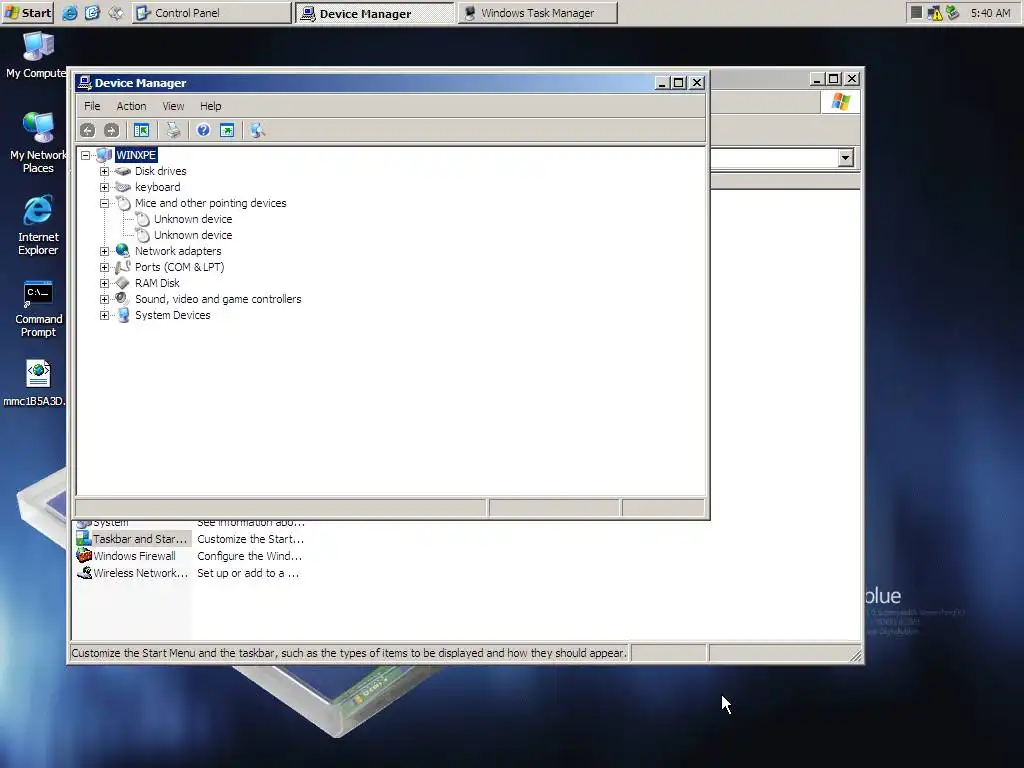Screen dimensions: 1024x768
Task: Expand the RAM Disk node
Action: point(104,283)
